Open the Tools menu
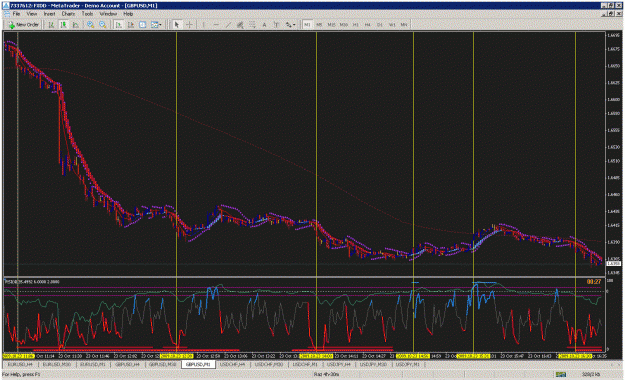The height and width of the screenshot is (380, 625). 87,14
